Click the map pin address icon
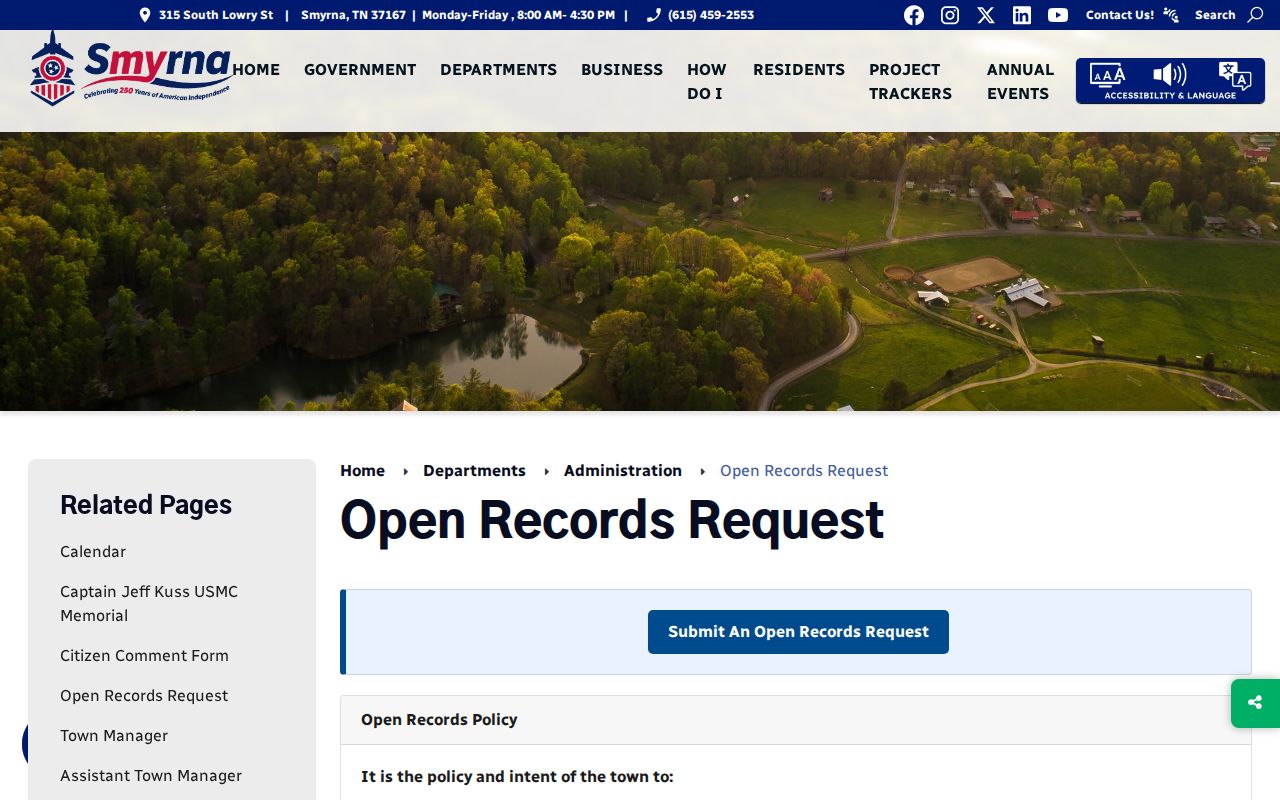This screenshot has width=1280, height=800. pyautogui.click(x=145, y=15)
